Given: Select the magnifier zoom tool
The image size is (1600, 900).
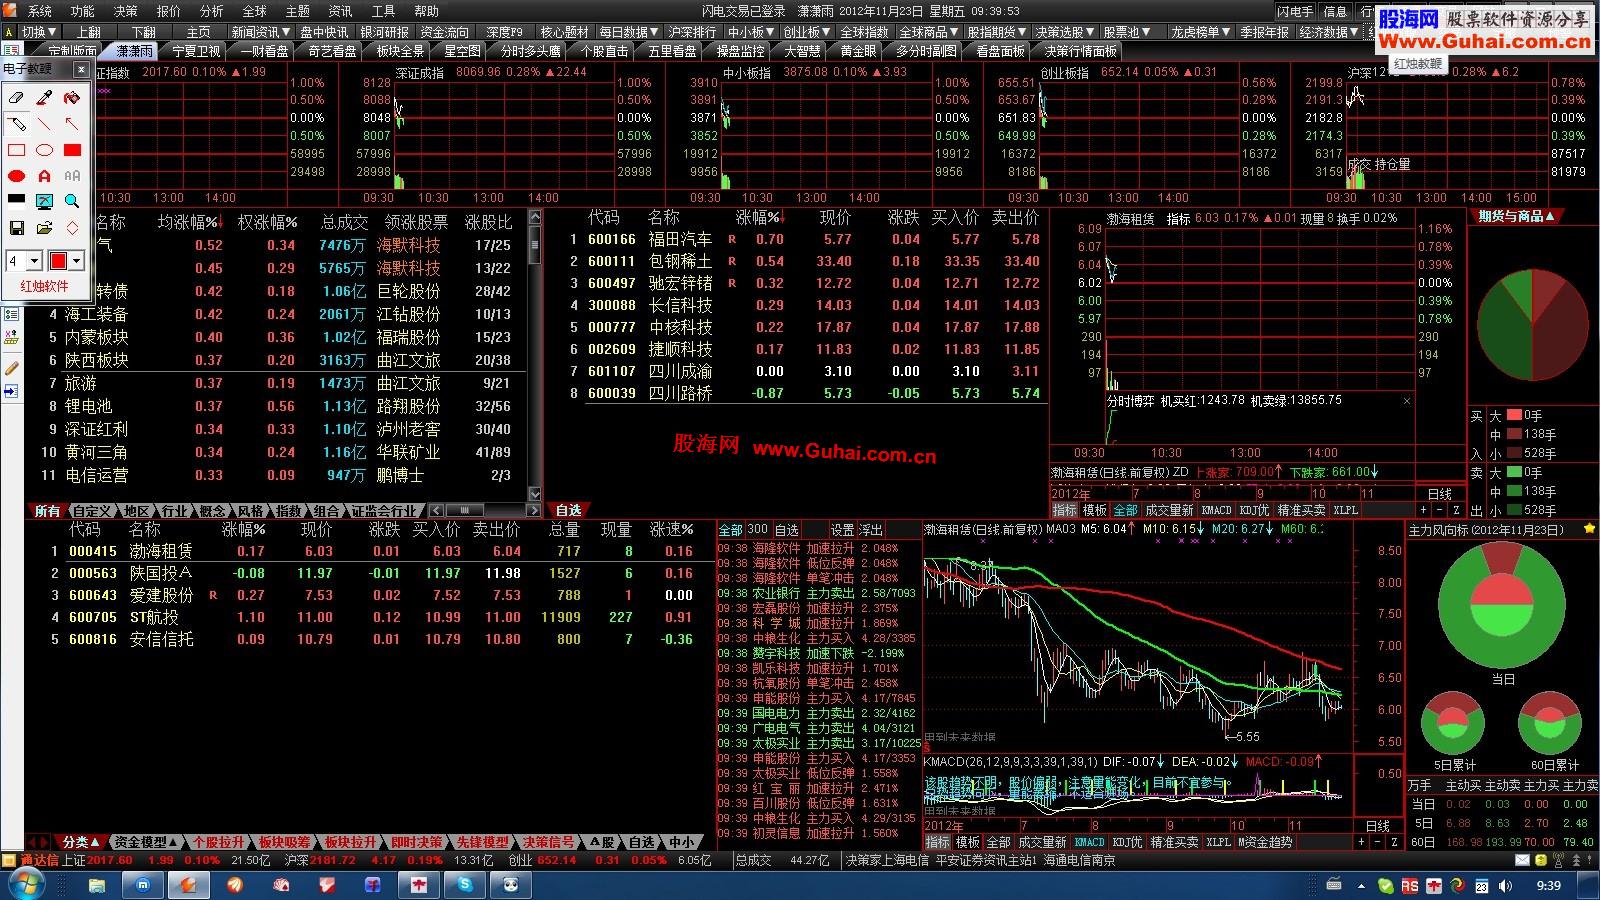Looking at the screenshot, I should 72,201.
